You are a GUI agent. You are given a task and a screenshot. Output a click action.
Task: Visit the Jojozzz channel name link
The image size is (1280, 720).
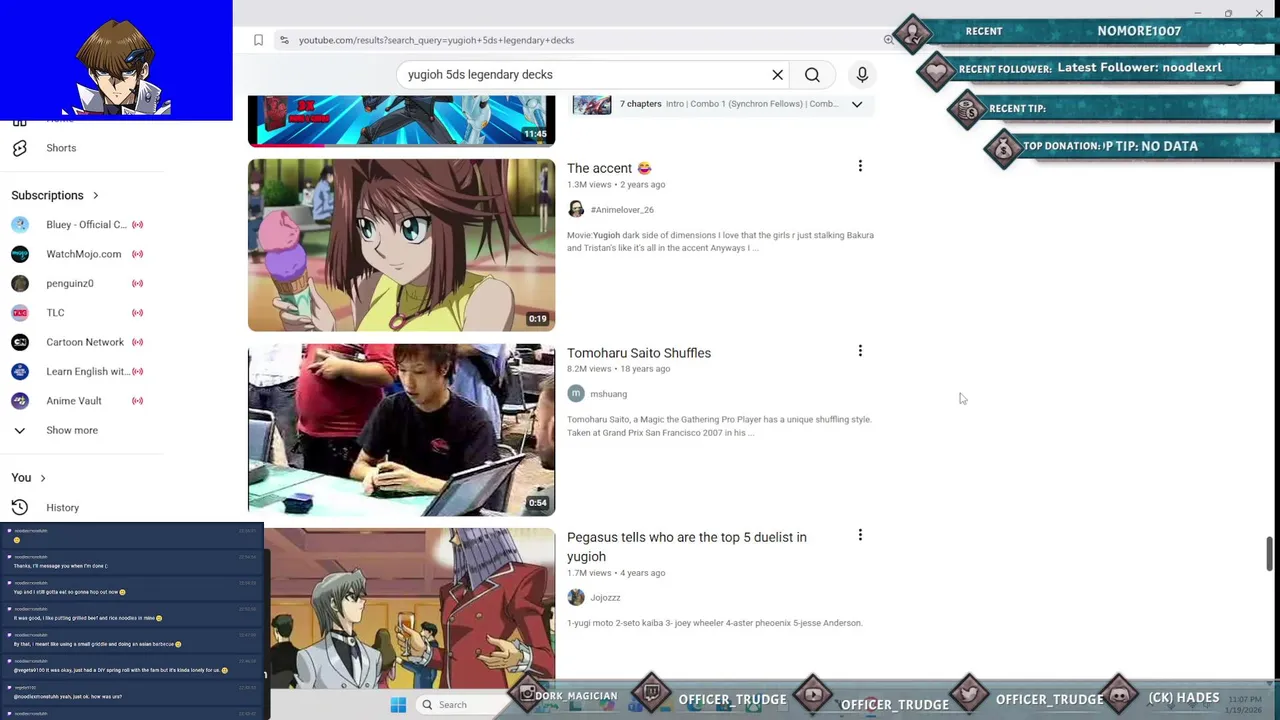pos(605,598)
